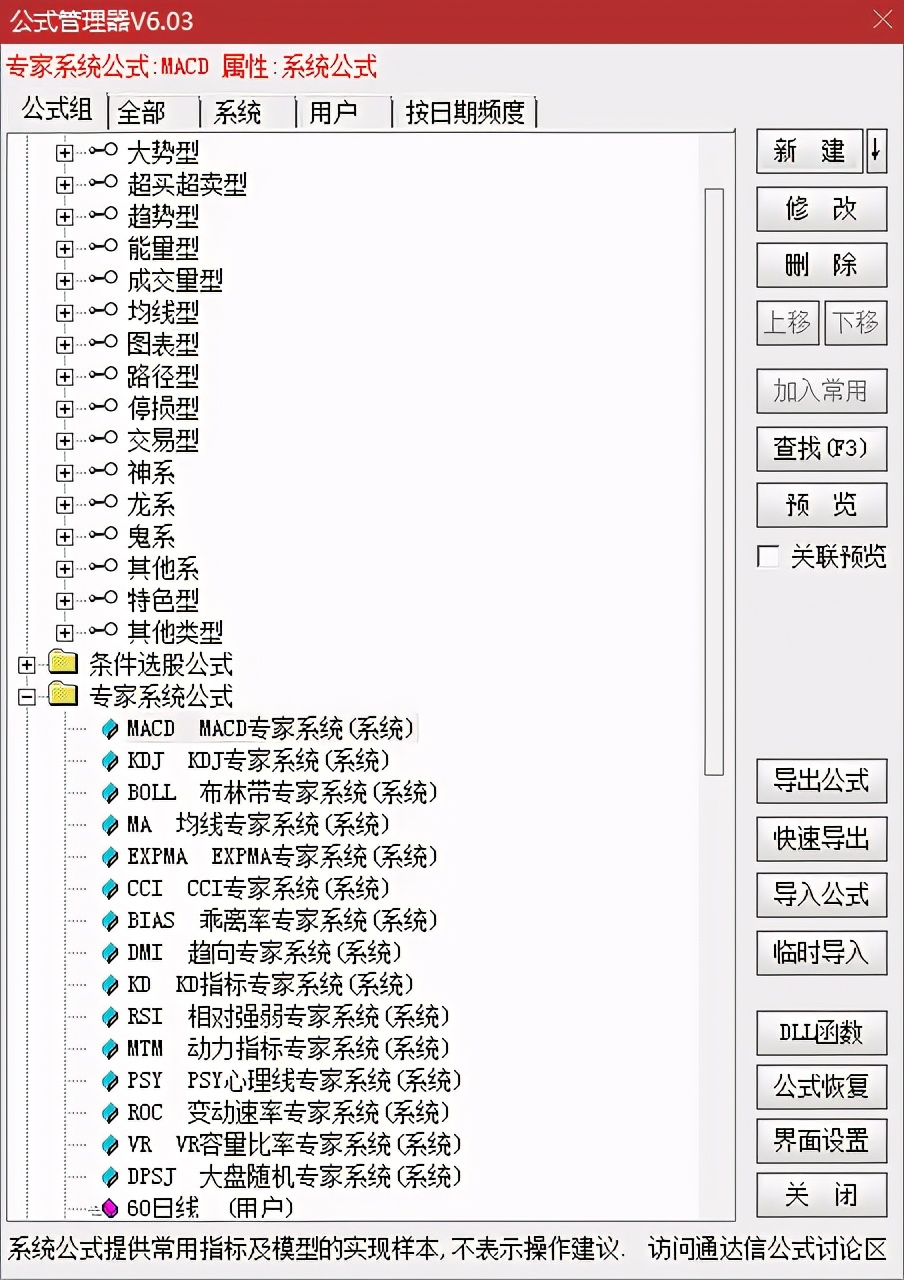This screenshot has height=1280, width=904.
Task: Click the RSI 相对强弱 formula icon
Action: coord(111,1016)
